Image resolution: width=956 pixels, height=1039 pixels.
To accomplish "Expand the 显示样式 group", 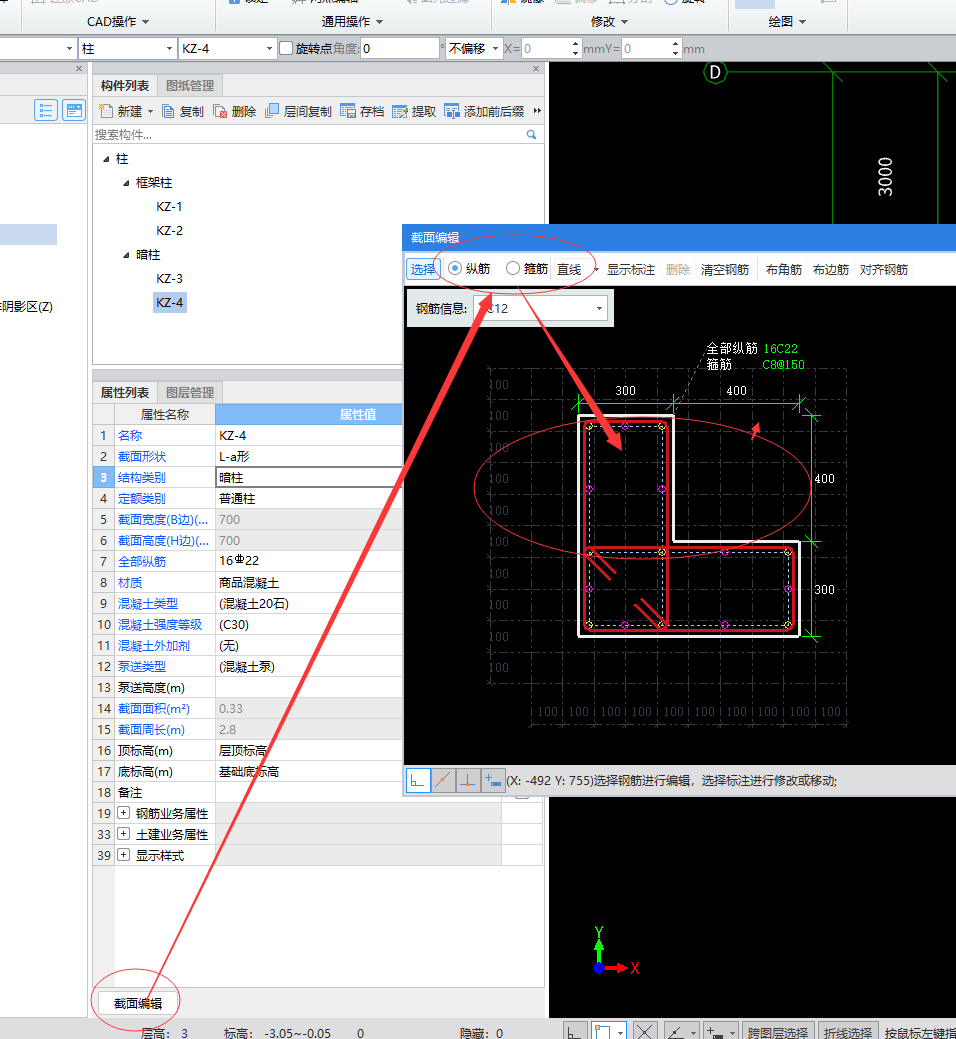I will pos(123,855).
